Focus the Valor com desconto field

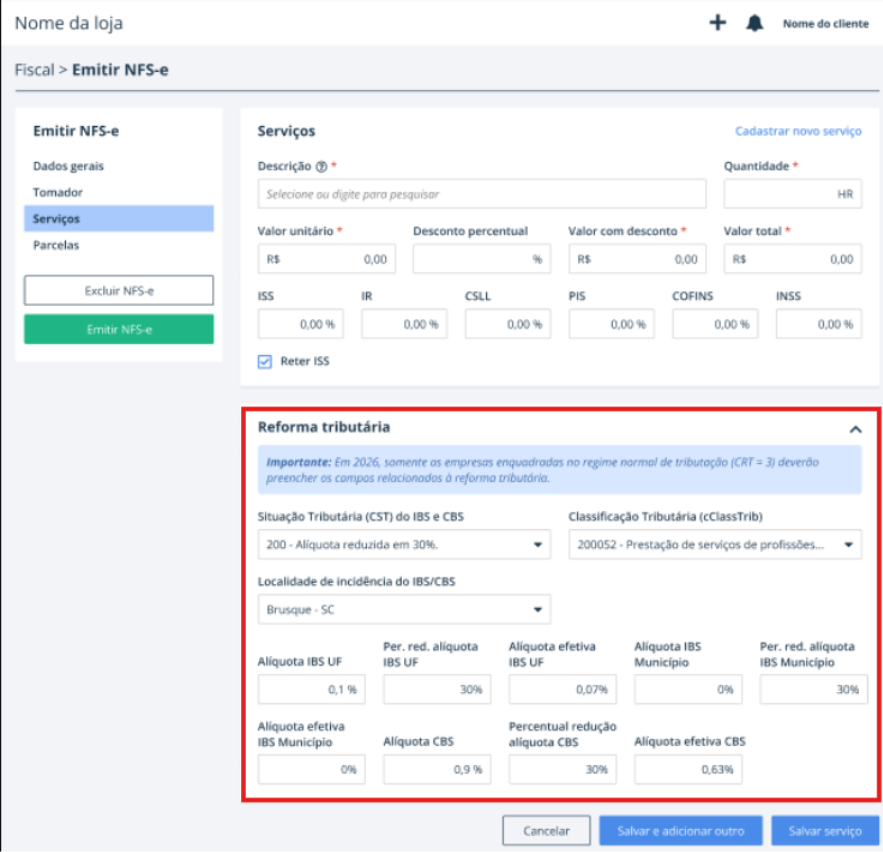[x=637, y=259]
